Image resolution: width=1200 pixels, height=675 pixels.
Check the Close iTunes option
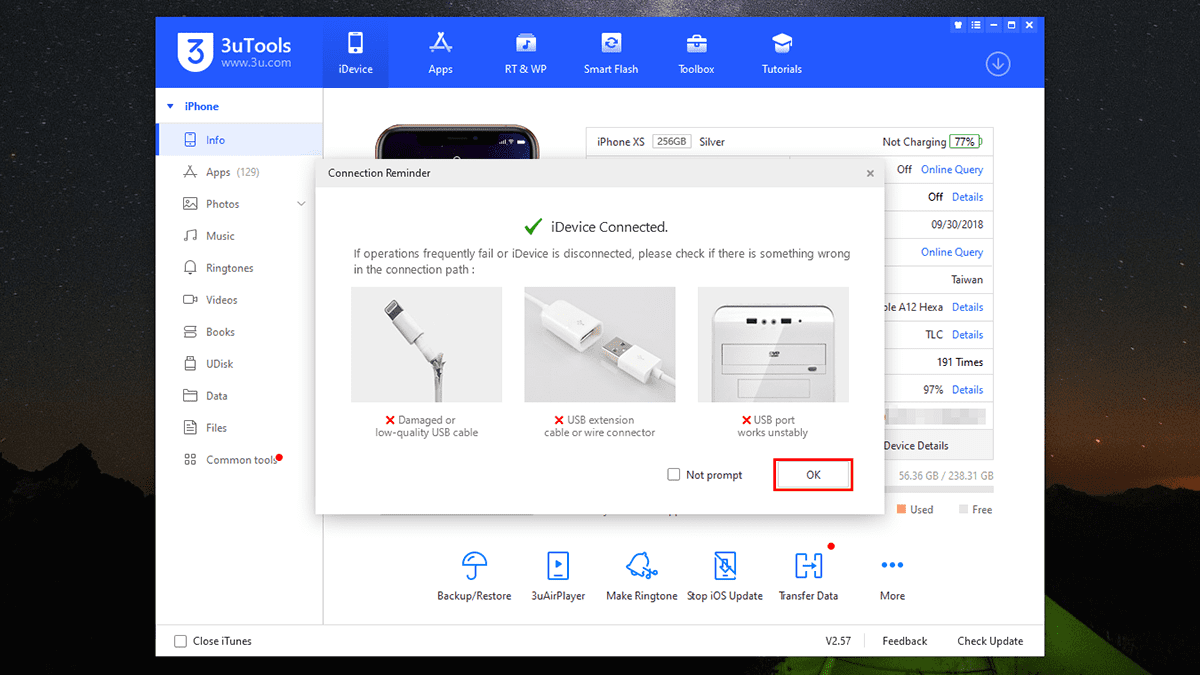[x=181, y=640]
